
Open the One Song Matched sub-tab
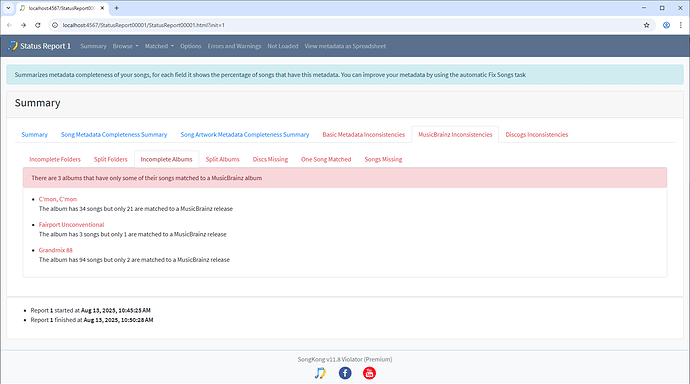326,159
